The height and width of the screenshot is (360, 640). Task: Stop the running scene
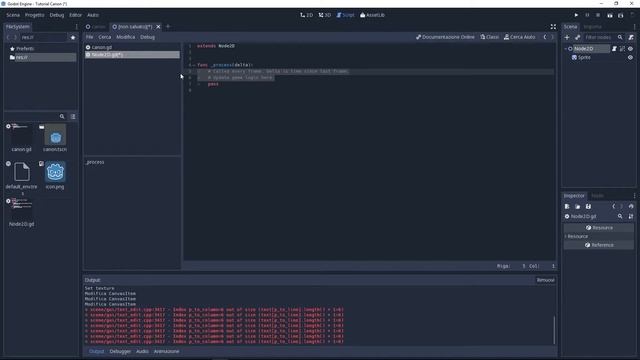click(598, 15)
